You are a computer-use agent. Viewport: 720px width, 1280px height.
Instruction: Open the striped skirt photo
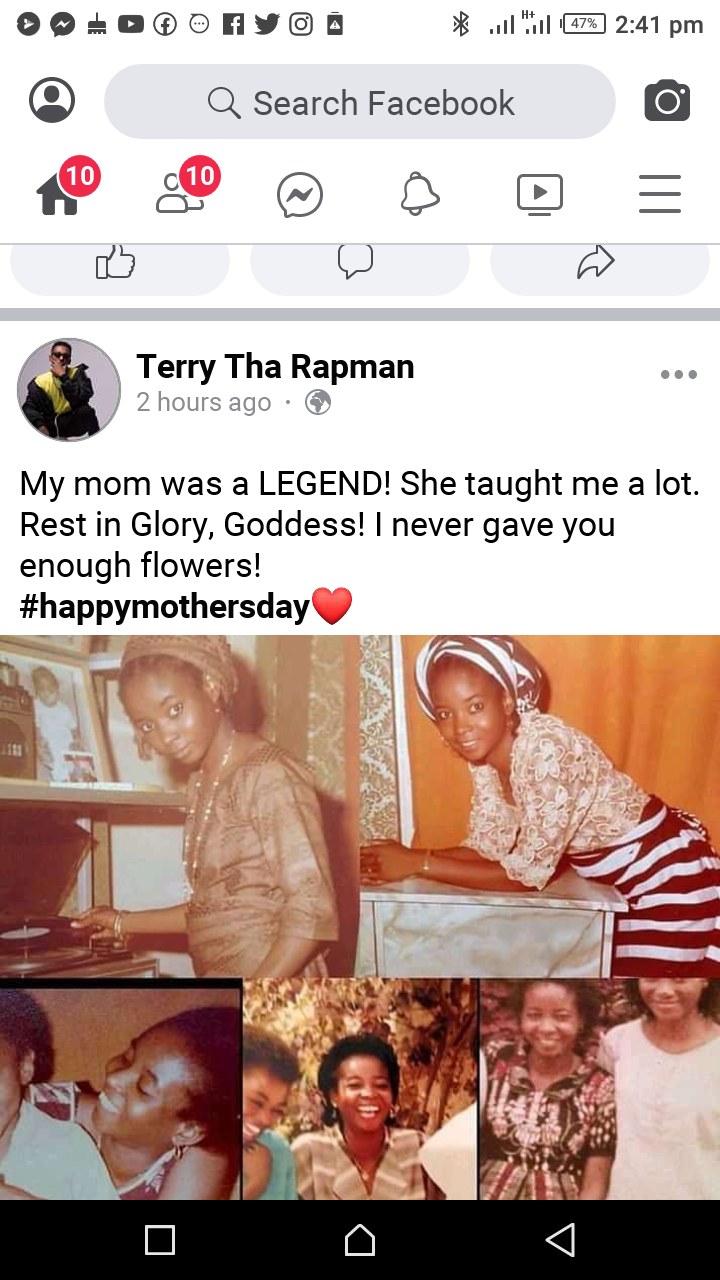pos(541,806)
